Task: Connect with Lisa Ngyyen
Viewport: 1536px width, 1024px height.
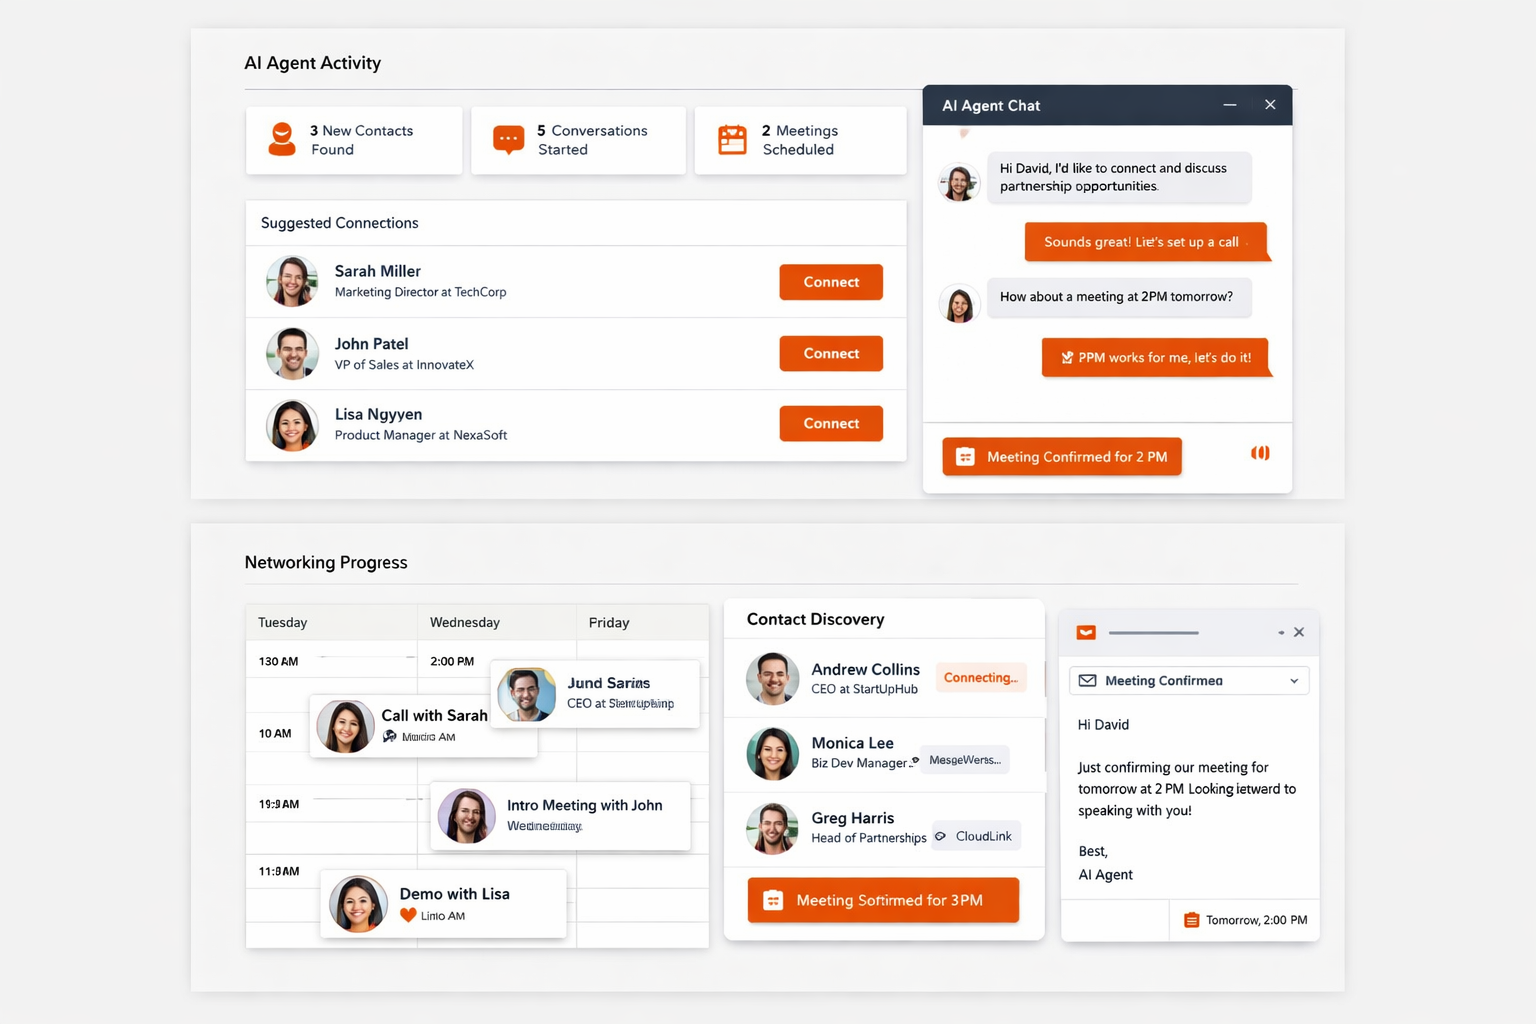Action: 831,423
